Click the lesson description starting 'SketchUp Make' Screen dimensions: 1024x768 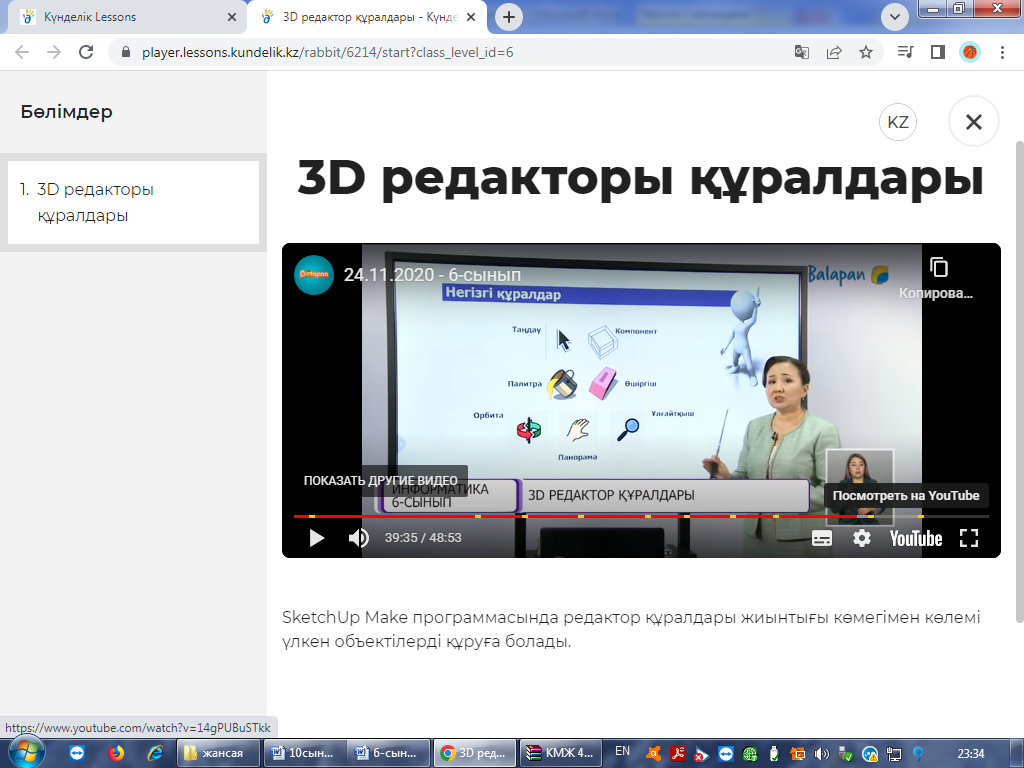click(x=631, y=630)
